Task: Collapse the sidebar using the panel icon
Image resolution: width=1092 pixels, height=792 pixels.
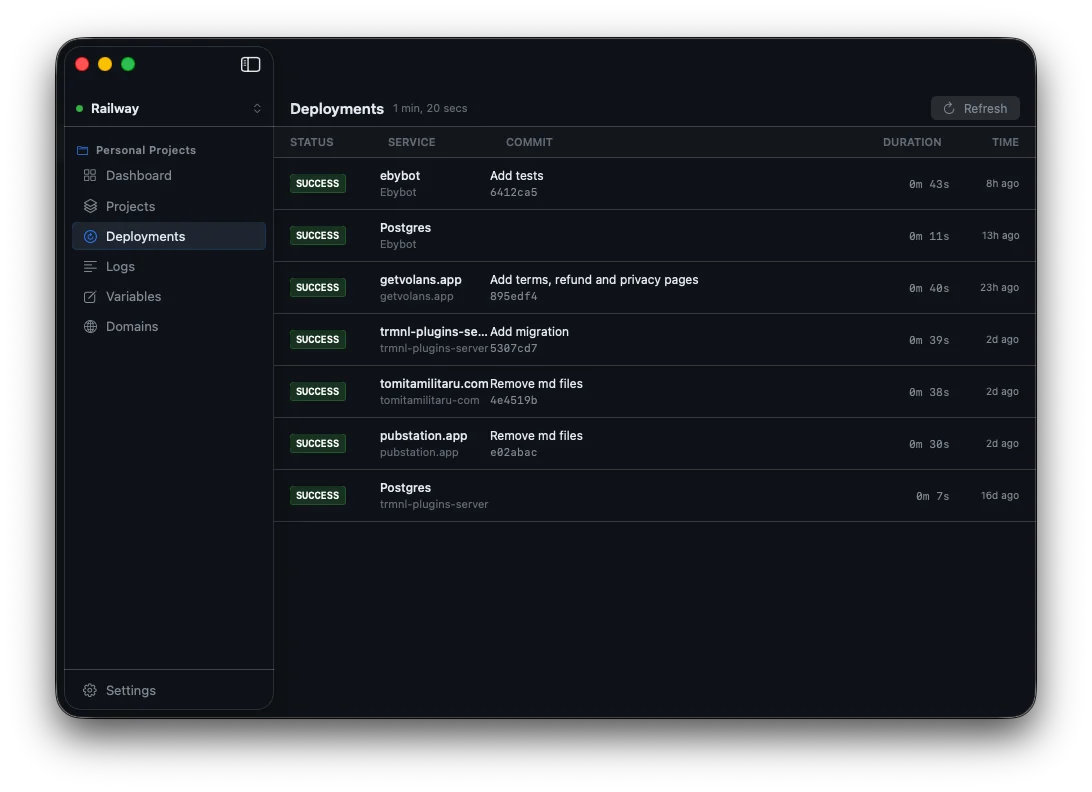Action: coord(250,64)
